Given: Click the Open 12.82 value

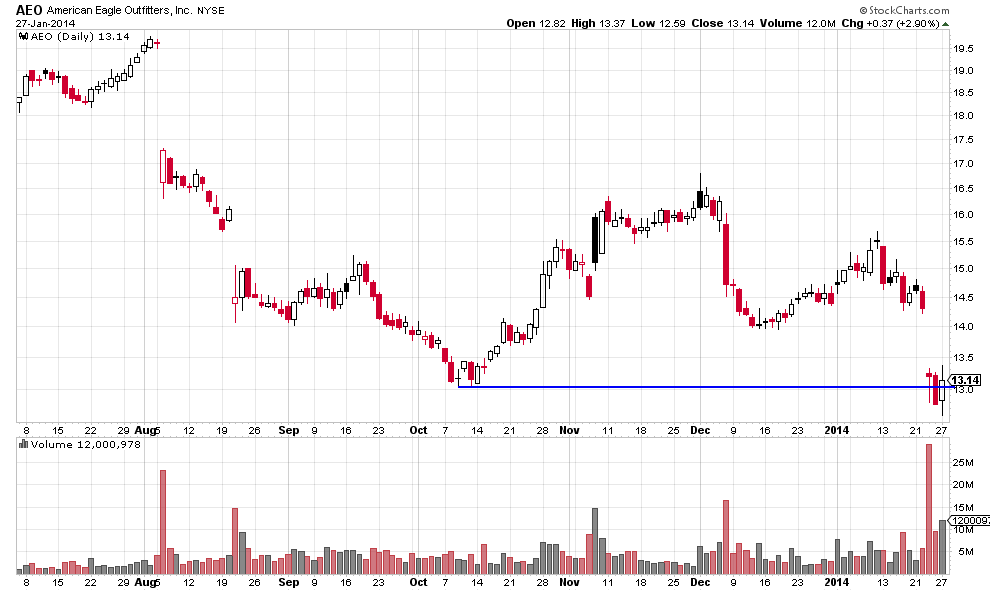Looking at the screenshot, I should point(536,23).
